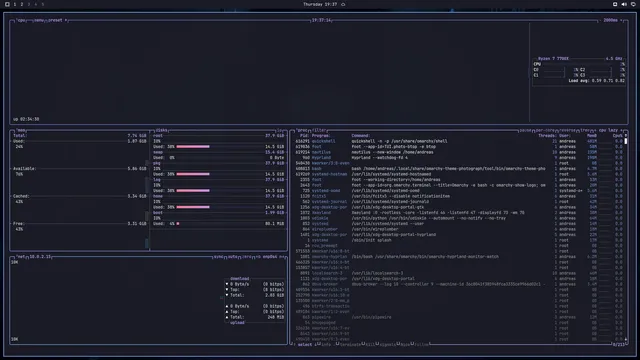Select the localsearch-3 process row
This screenshot has width=640, height=360.
(459, 273)
